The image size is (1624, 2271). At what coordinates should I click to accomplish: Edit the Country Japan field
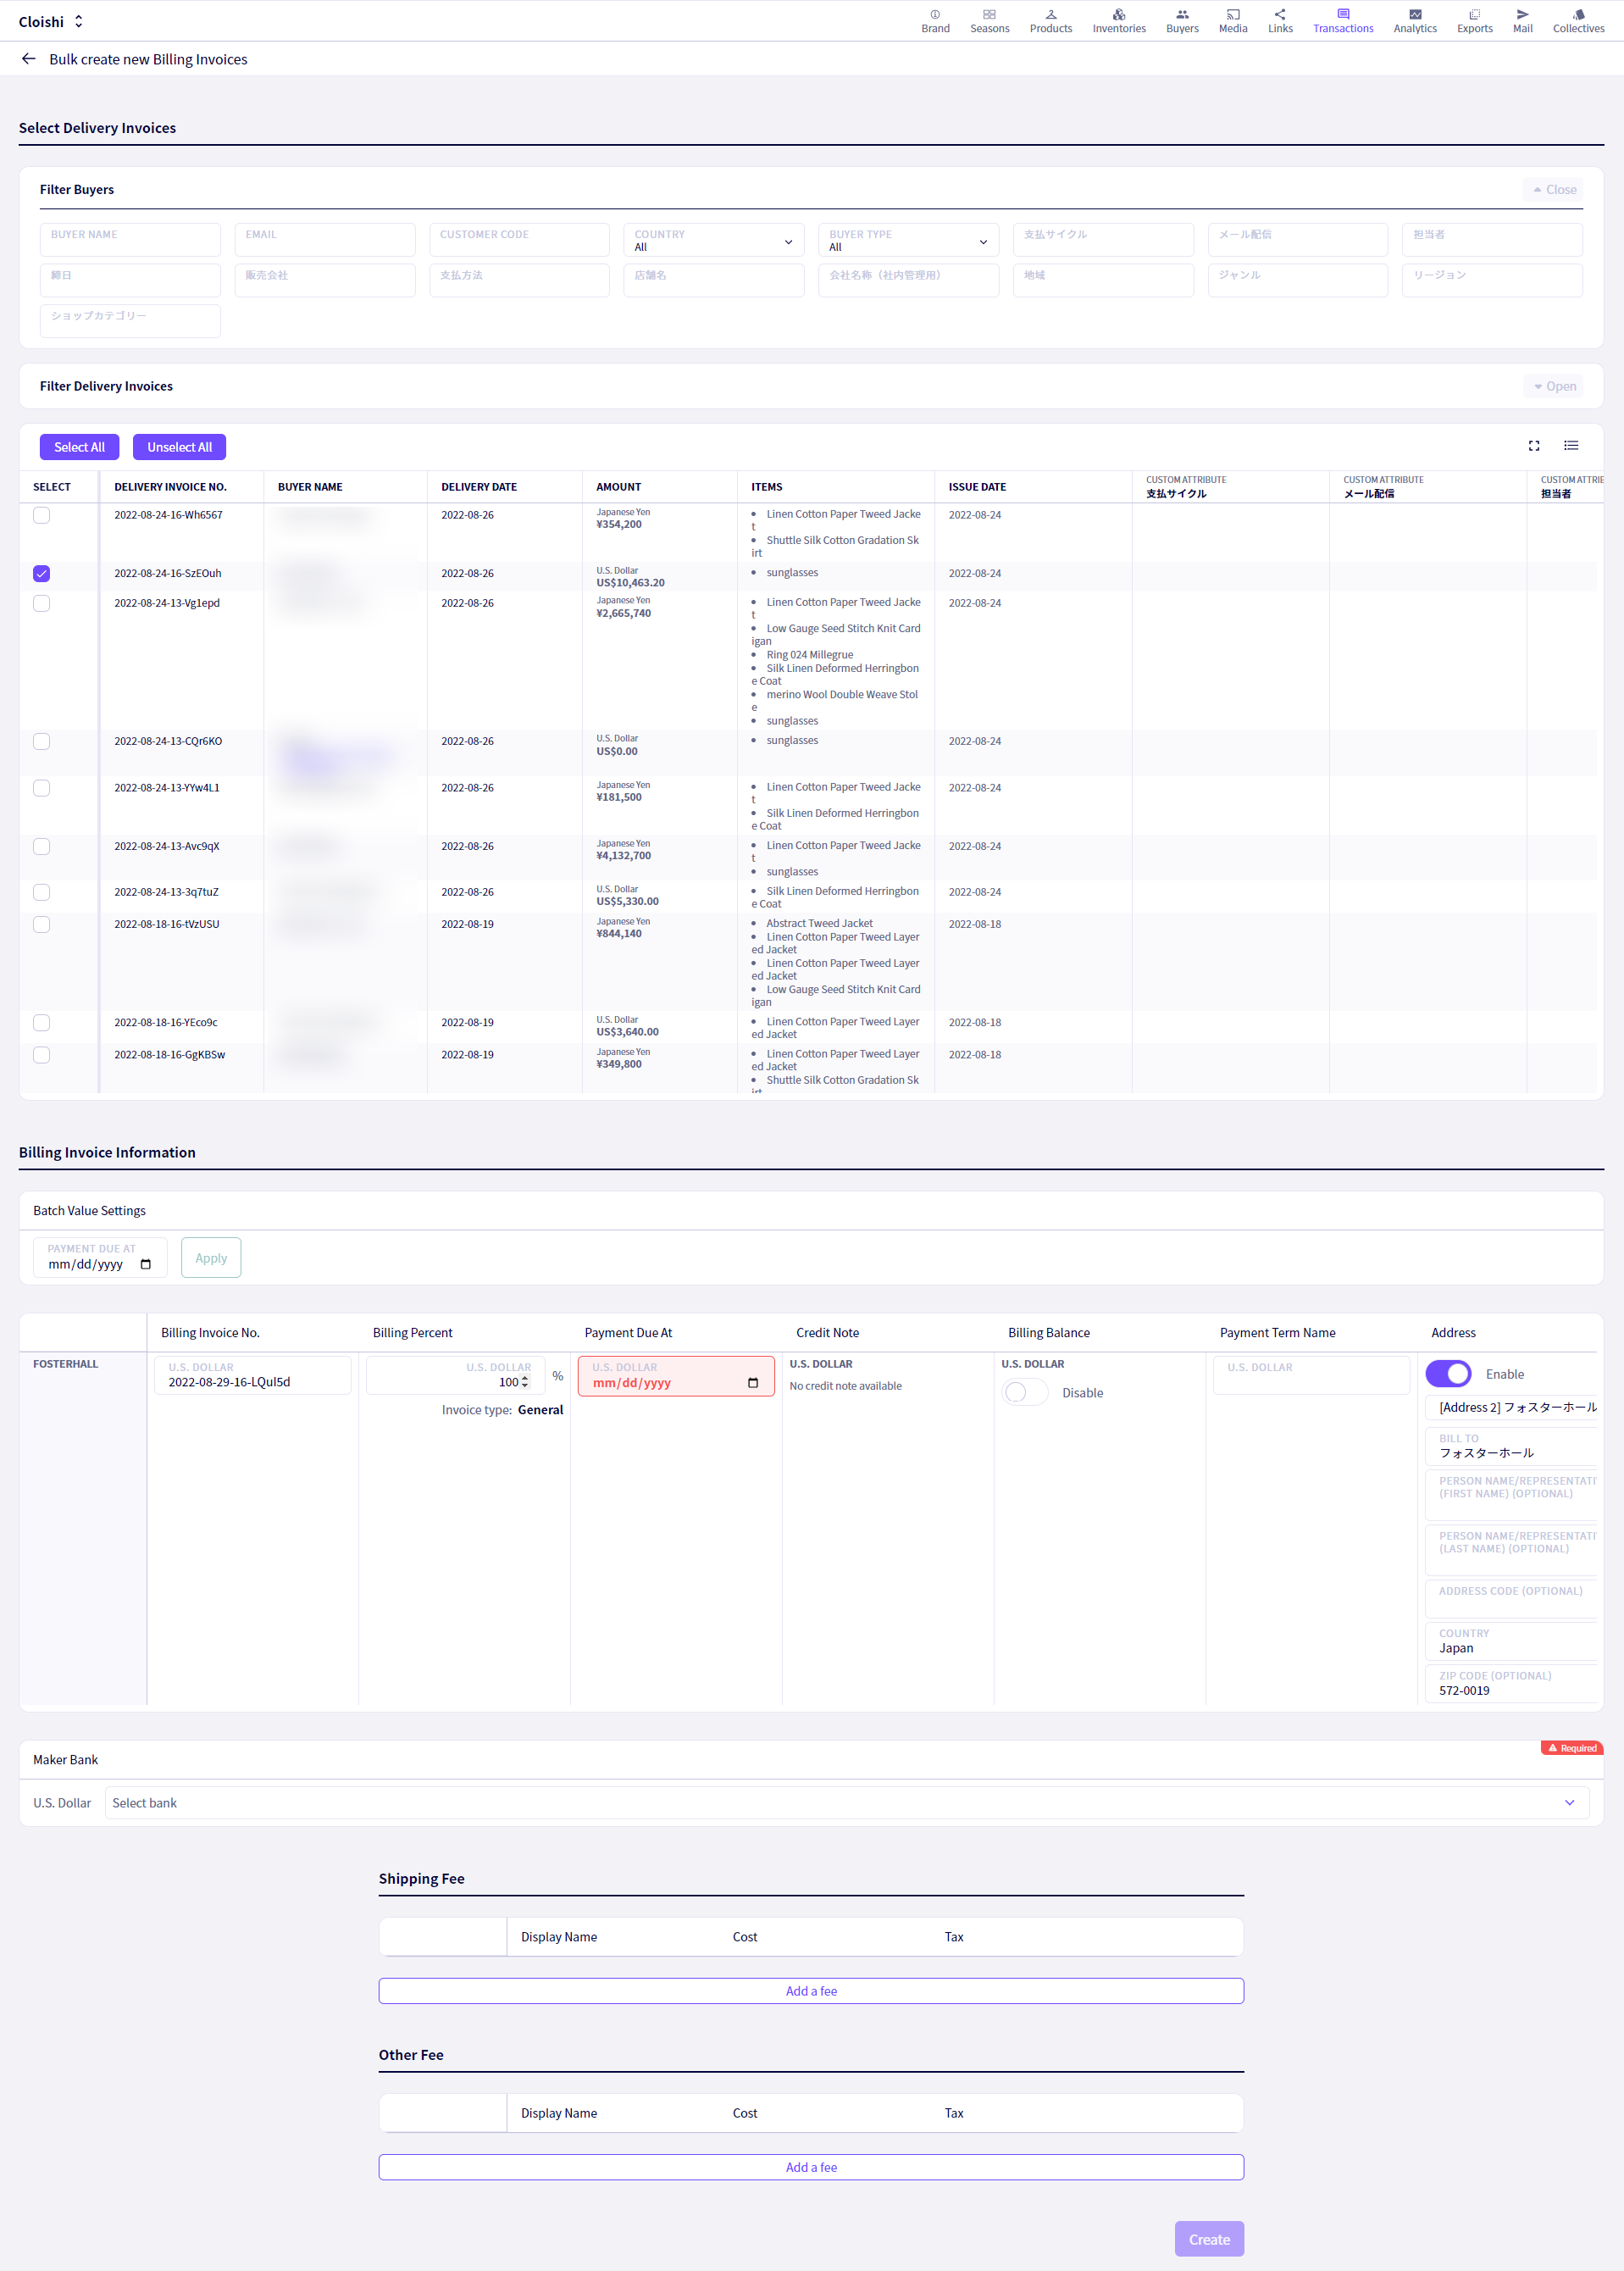[x=1512, y=1641]
